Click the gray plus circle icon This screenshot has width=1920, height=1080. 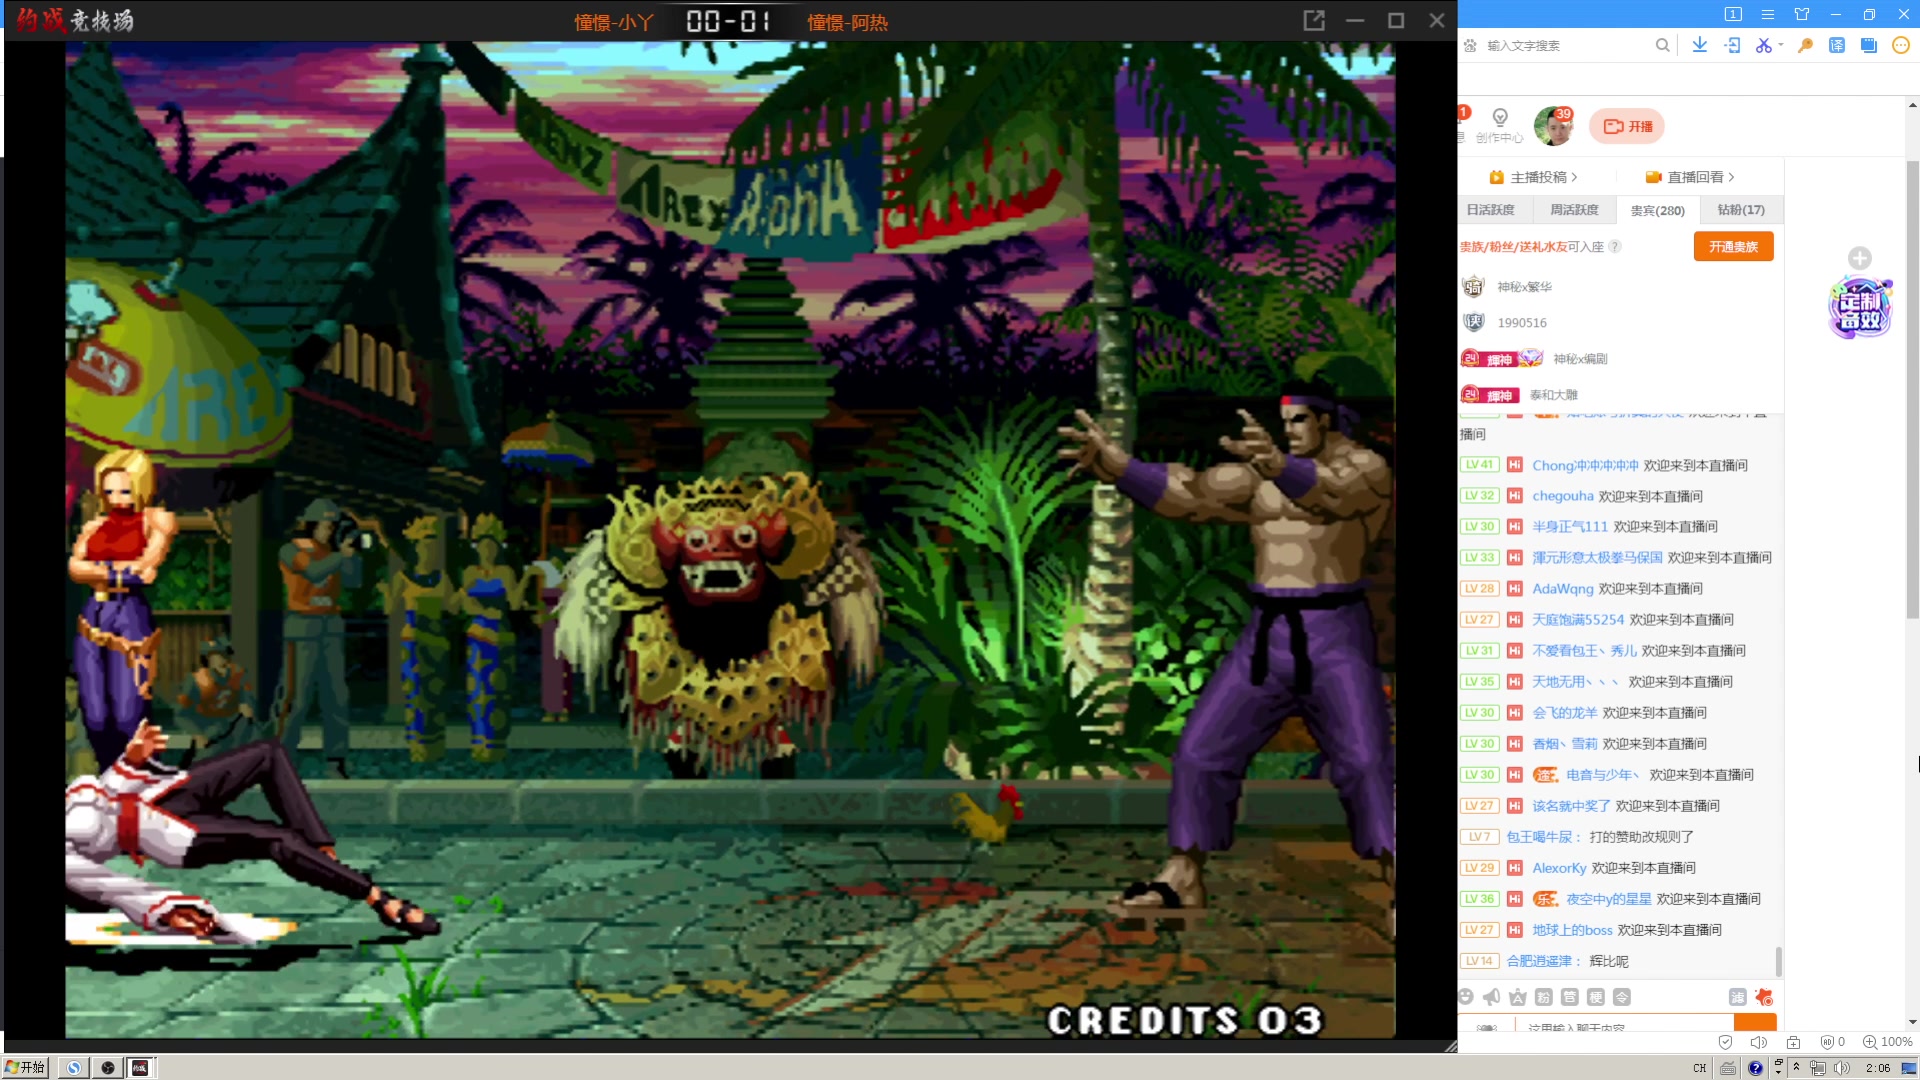pyautogui.click(x=1859, y=258)
